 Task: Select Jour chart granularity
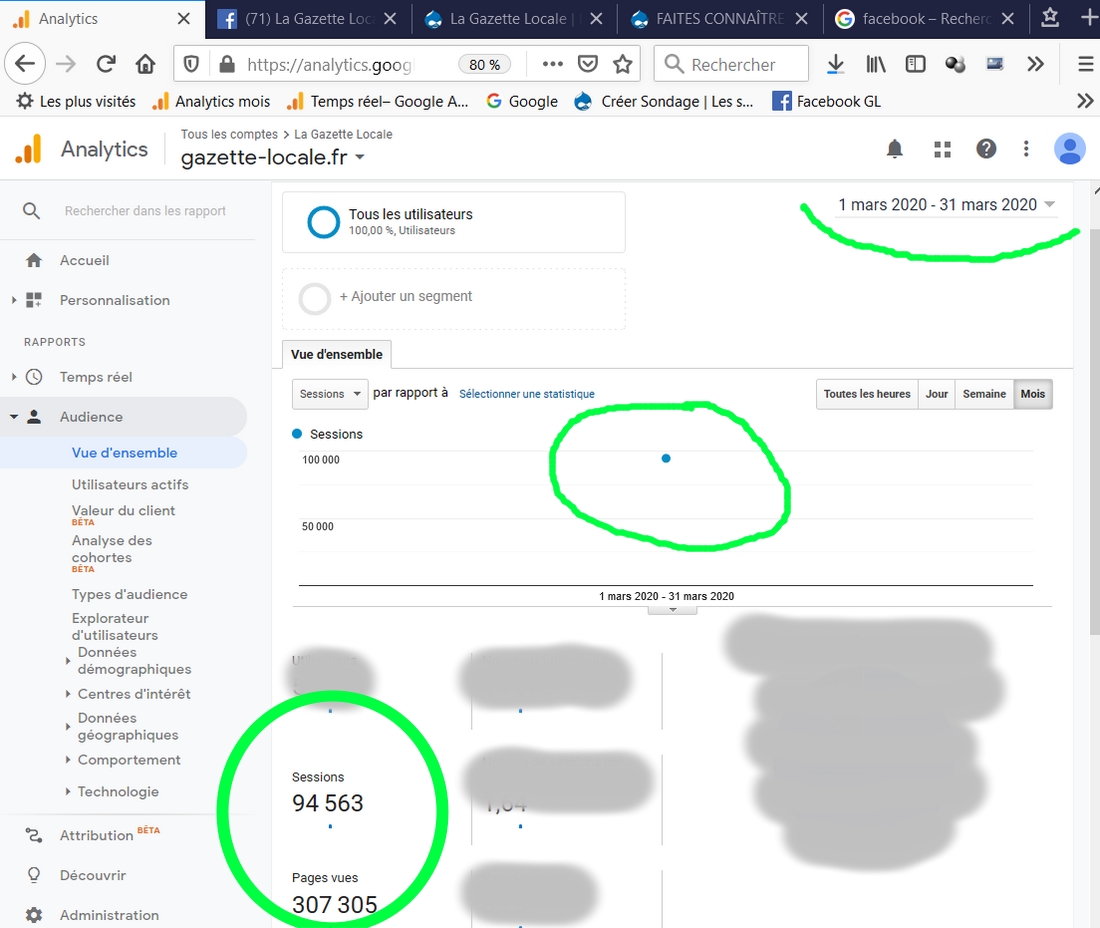coord(937,394)
